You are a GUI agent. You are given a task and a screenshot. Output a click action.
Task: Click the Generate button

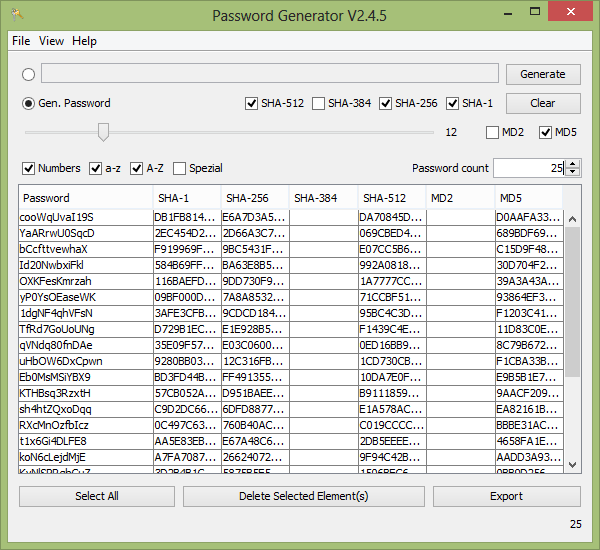click(543, 74)
